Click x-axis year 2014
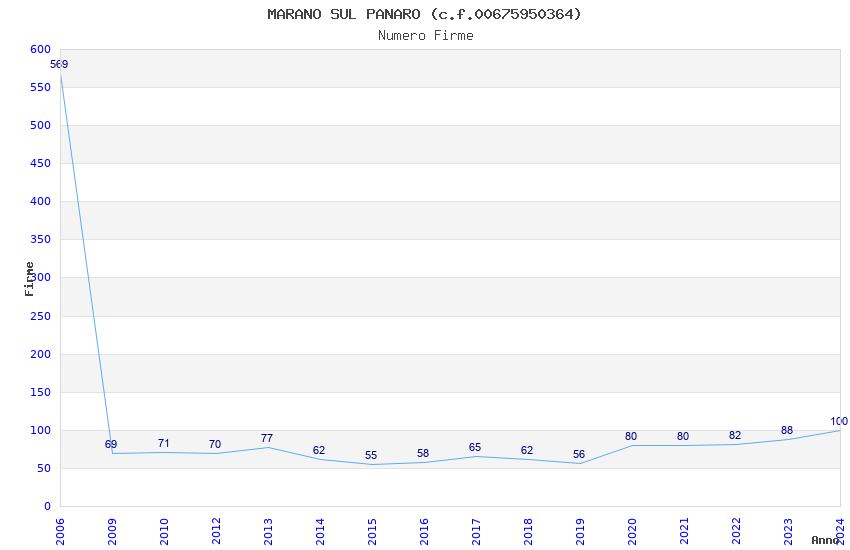This screenshot has width=850, height=550. tap(320, 532)
